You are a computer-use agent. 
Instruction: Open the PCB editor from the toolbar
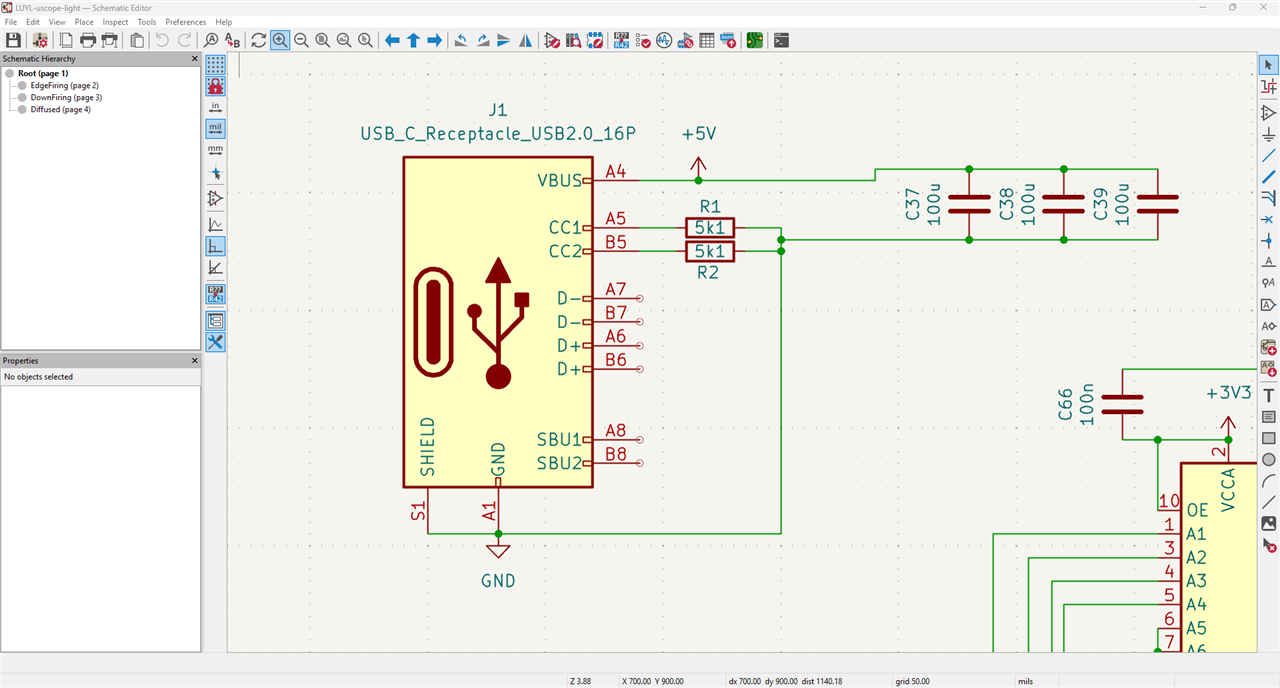pyautogui.click(x=754, y=40)
